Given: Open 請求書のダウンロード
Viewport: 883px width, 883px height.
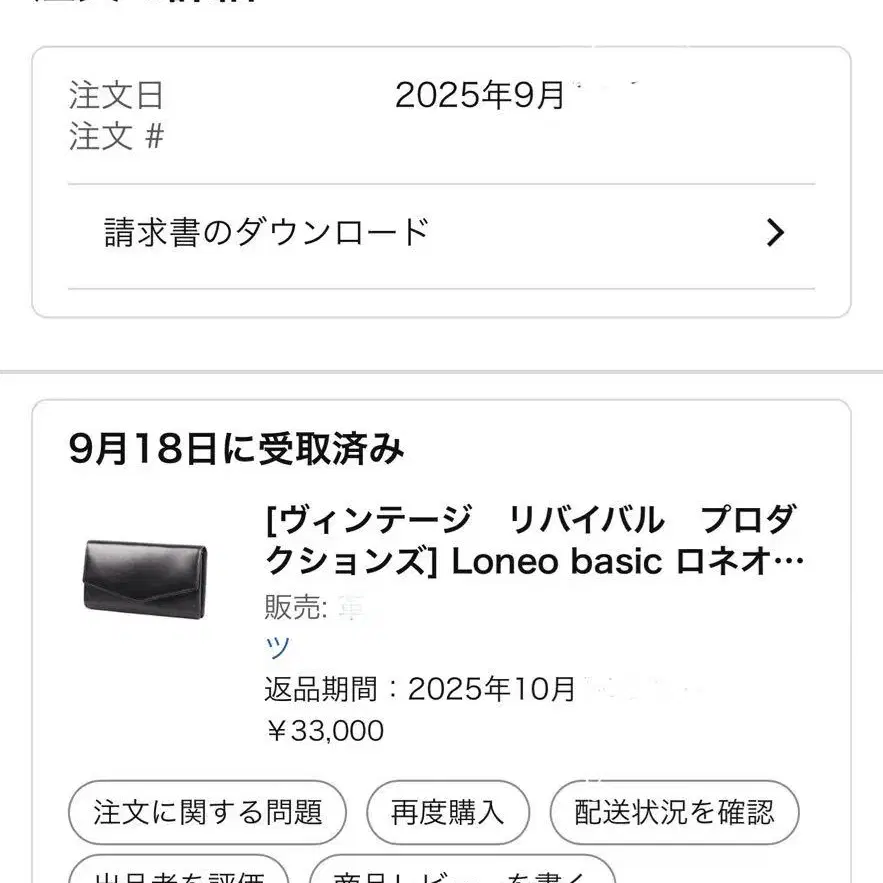Looking at the screenshot, I should coord(267,233).
